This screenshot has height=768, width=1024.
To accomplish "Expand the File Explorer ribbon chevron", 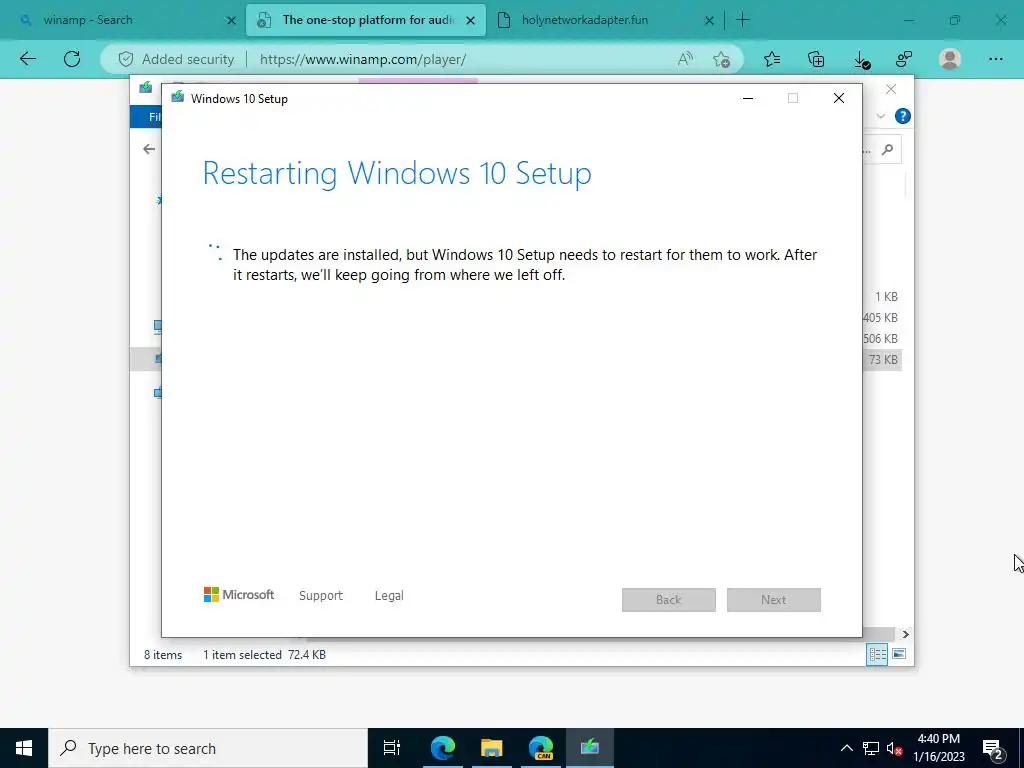I will pos(880,116).
